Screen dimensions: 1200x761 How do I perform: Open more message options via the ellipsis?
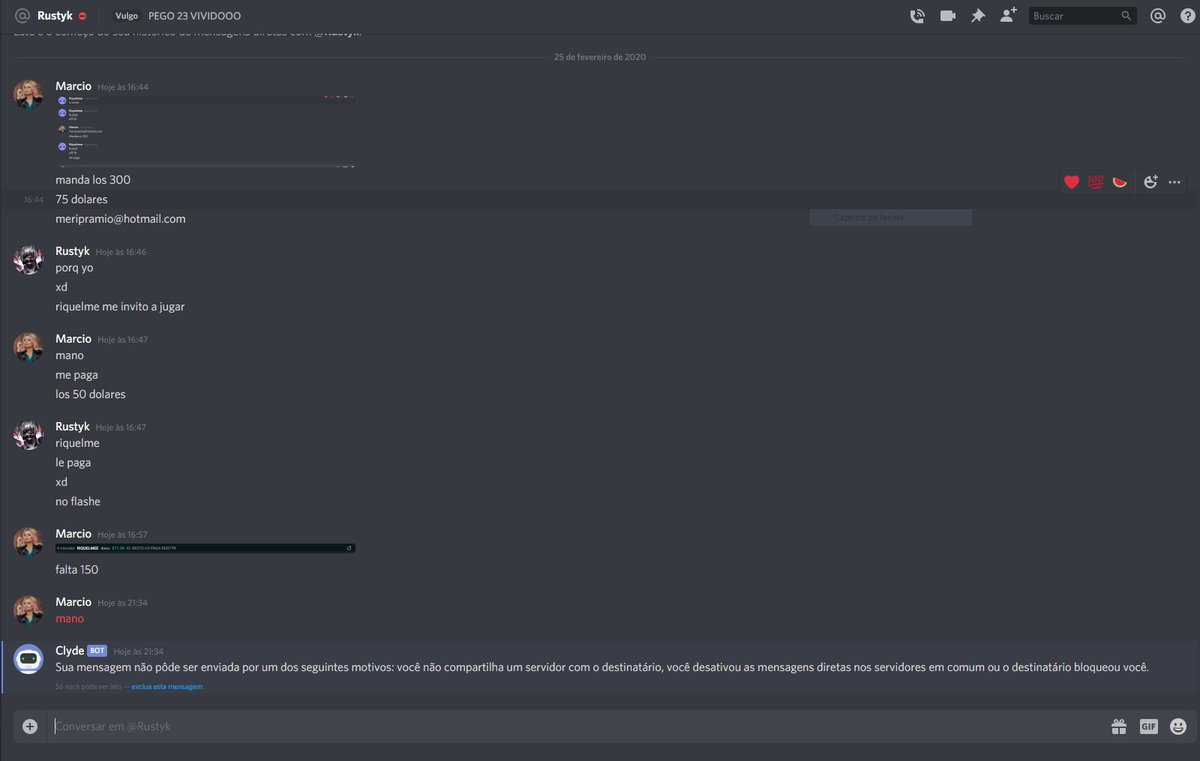click(1174, 182)
